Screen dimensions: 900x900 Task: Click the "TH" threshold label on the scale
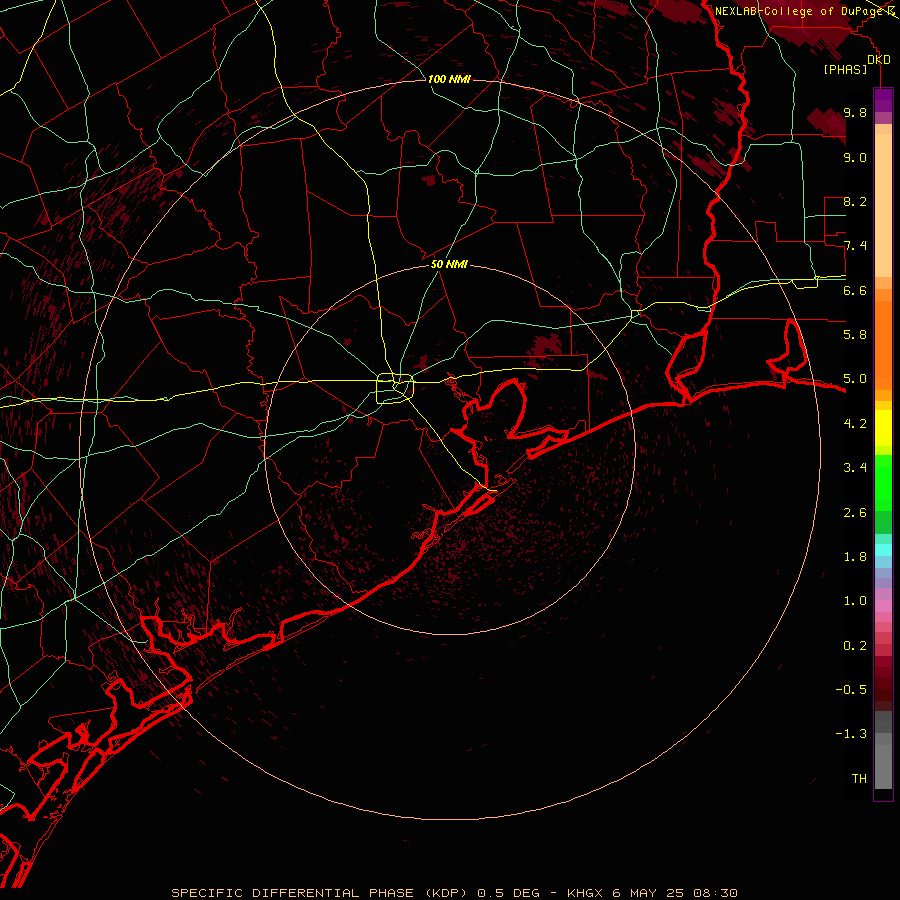click(x=859, y=779)
